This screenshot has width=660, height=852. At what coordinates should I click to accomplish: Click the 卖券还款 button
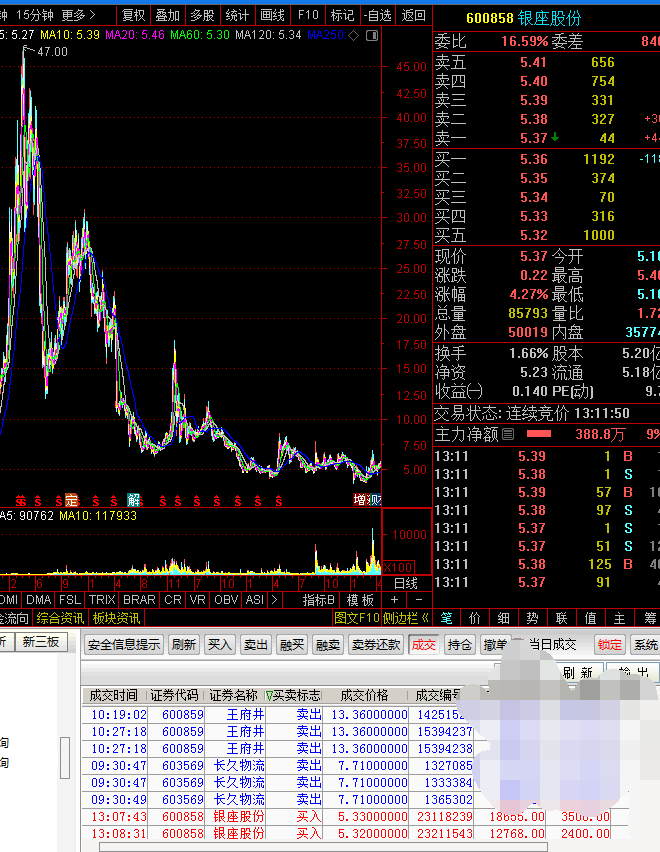[x=376, y=645]
